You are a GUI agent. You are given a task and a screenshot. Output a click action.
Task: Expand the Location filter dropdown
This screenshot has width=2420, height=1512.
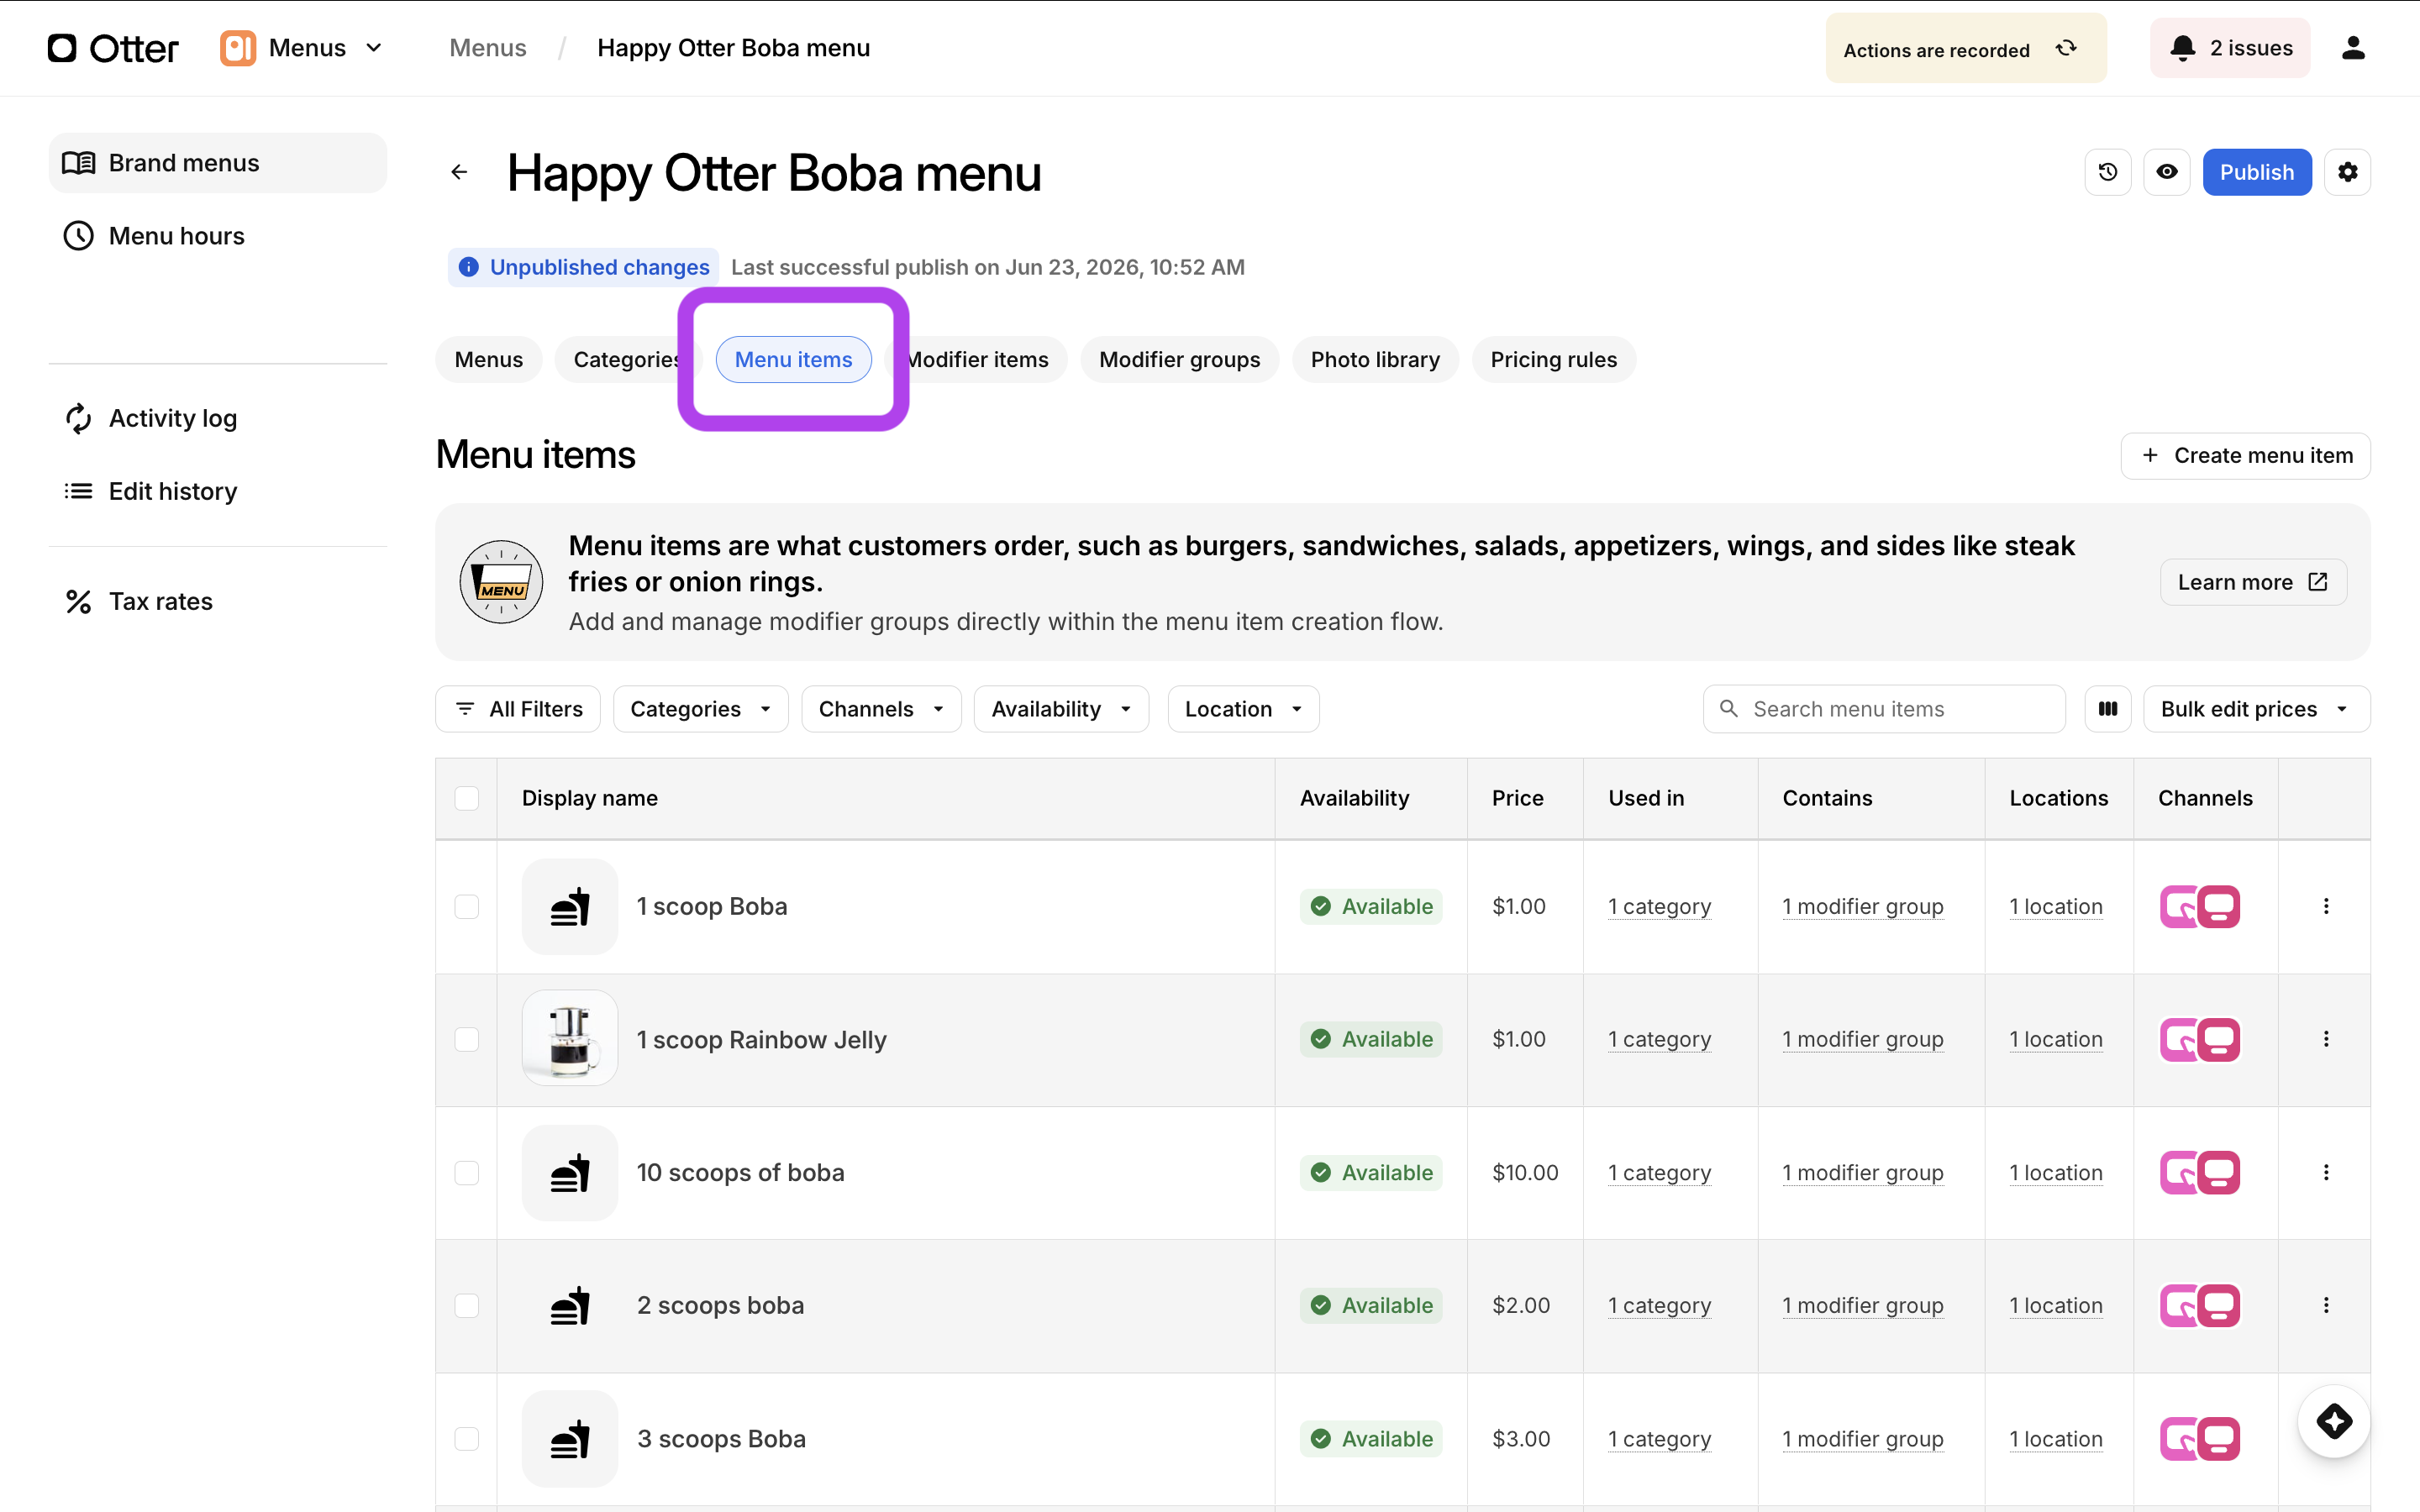(x=1243, y=709)
